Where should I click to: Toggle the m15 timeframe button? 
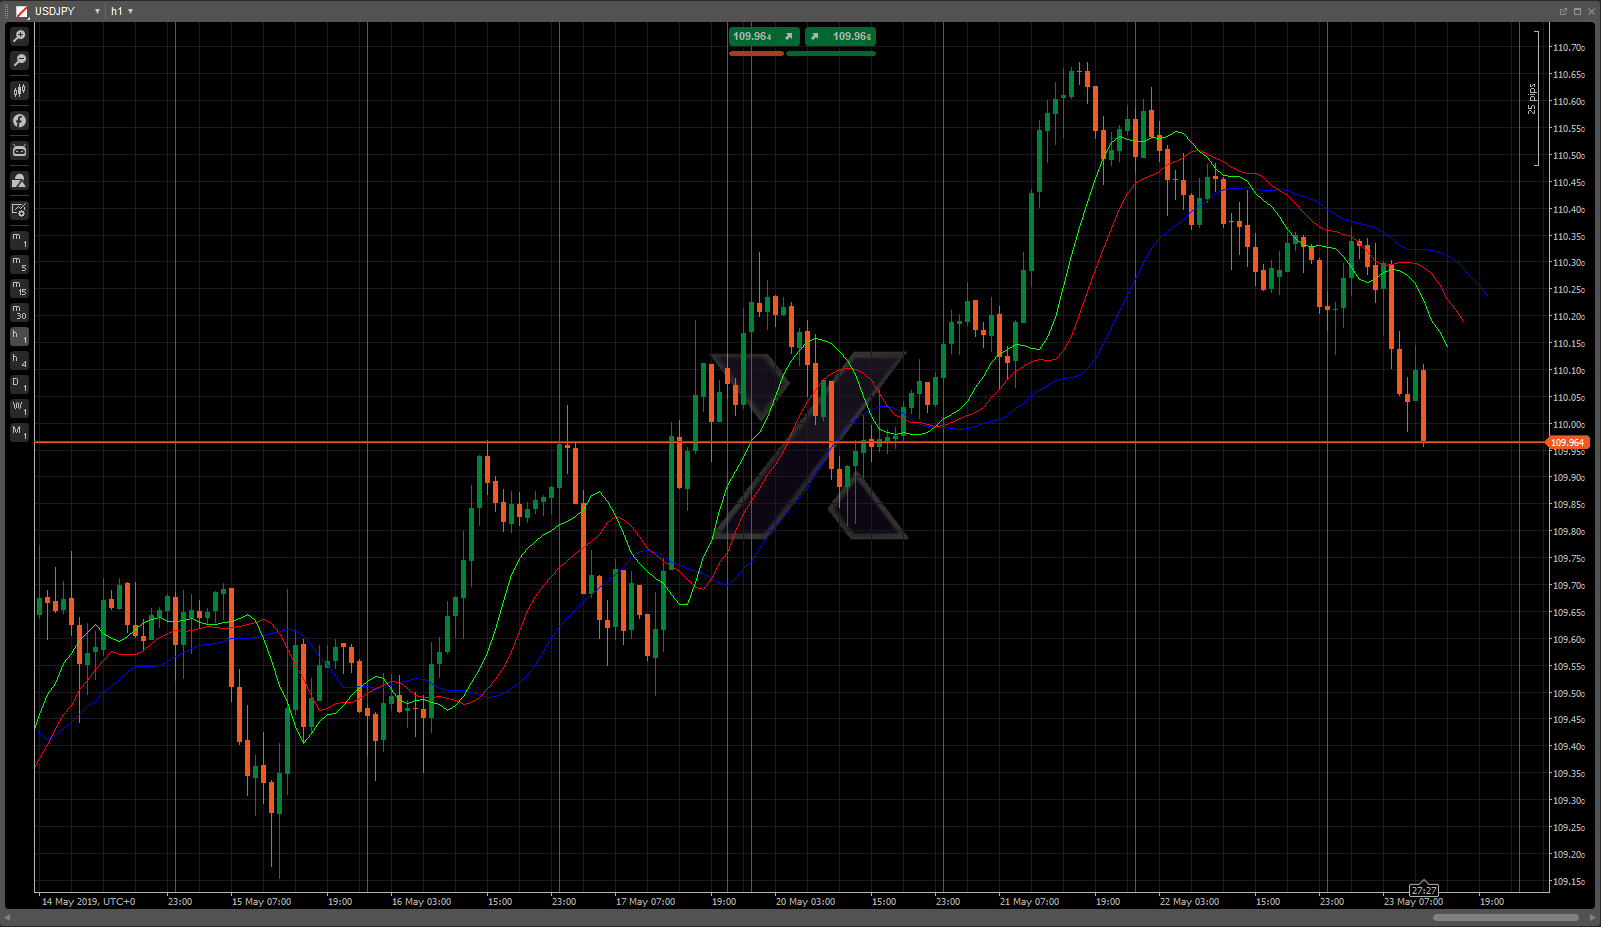pos(19,288)
